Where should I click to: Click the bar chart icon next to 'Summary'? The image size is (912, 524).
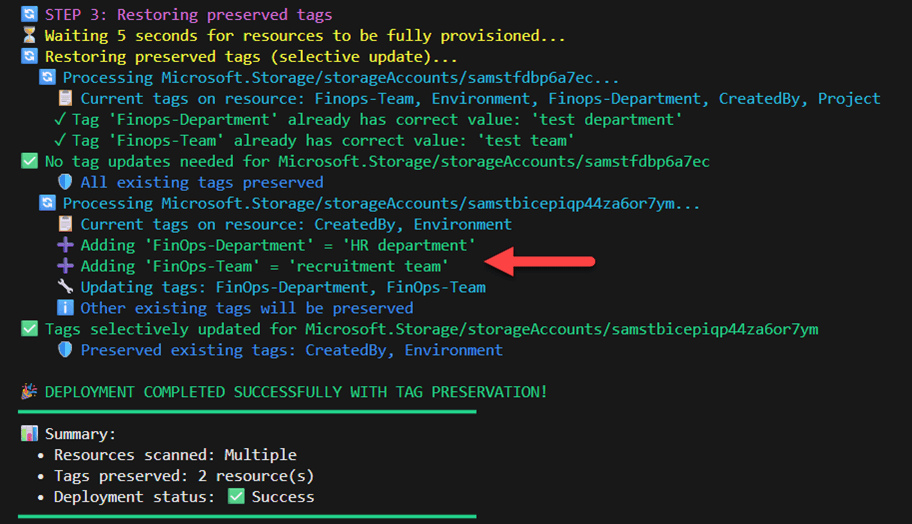(28, 434)
